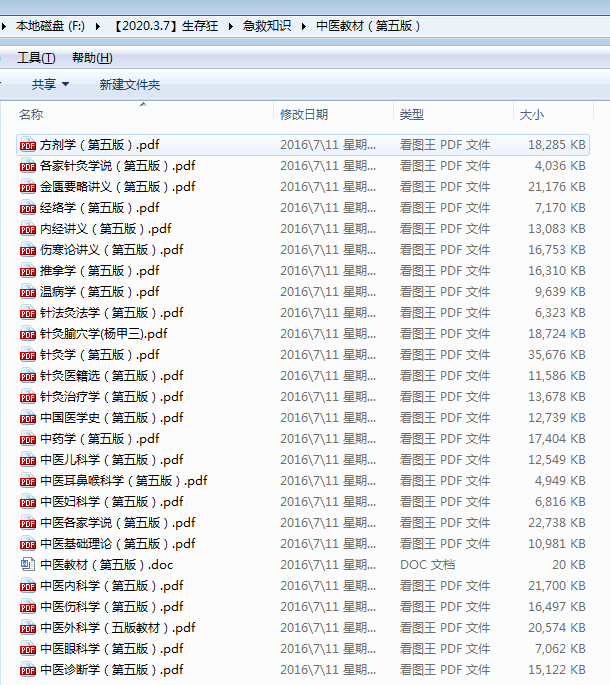Image resolution: width=610 pixels, height=685 pixels.
Task: Select file name 中药学（第五版）.pdf
Action: 100,439
